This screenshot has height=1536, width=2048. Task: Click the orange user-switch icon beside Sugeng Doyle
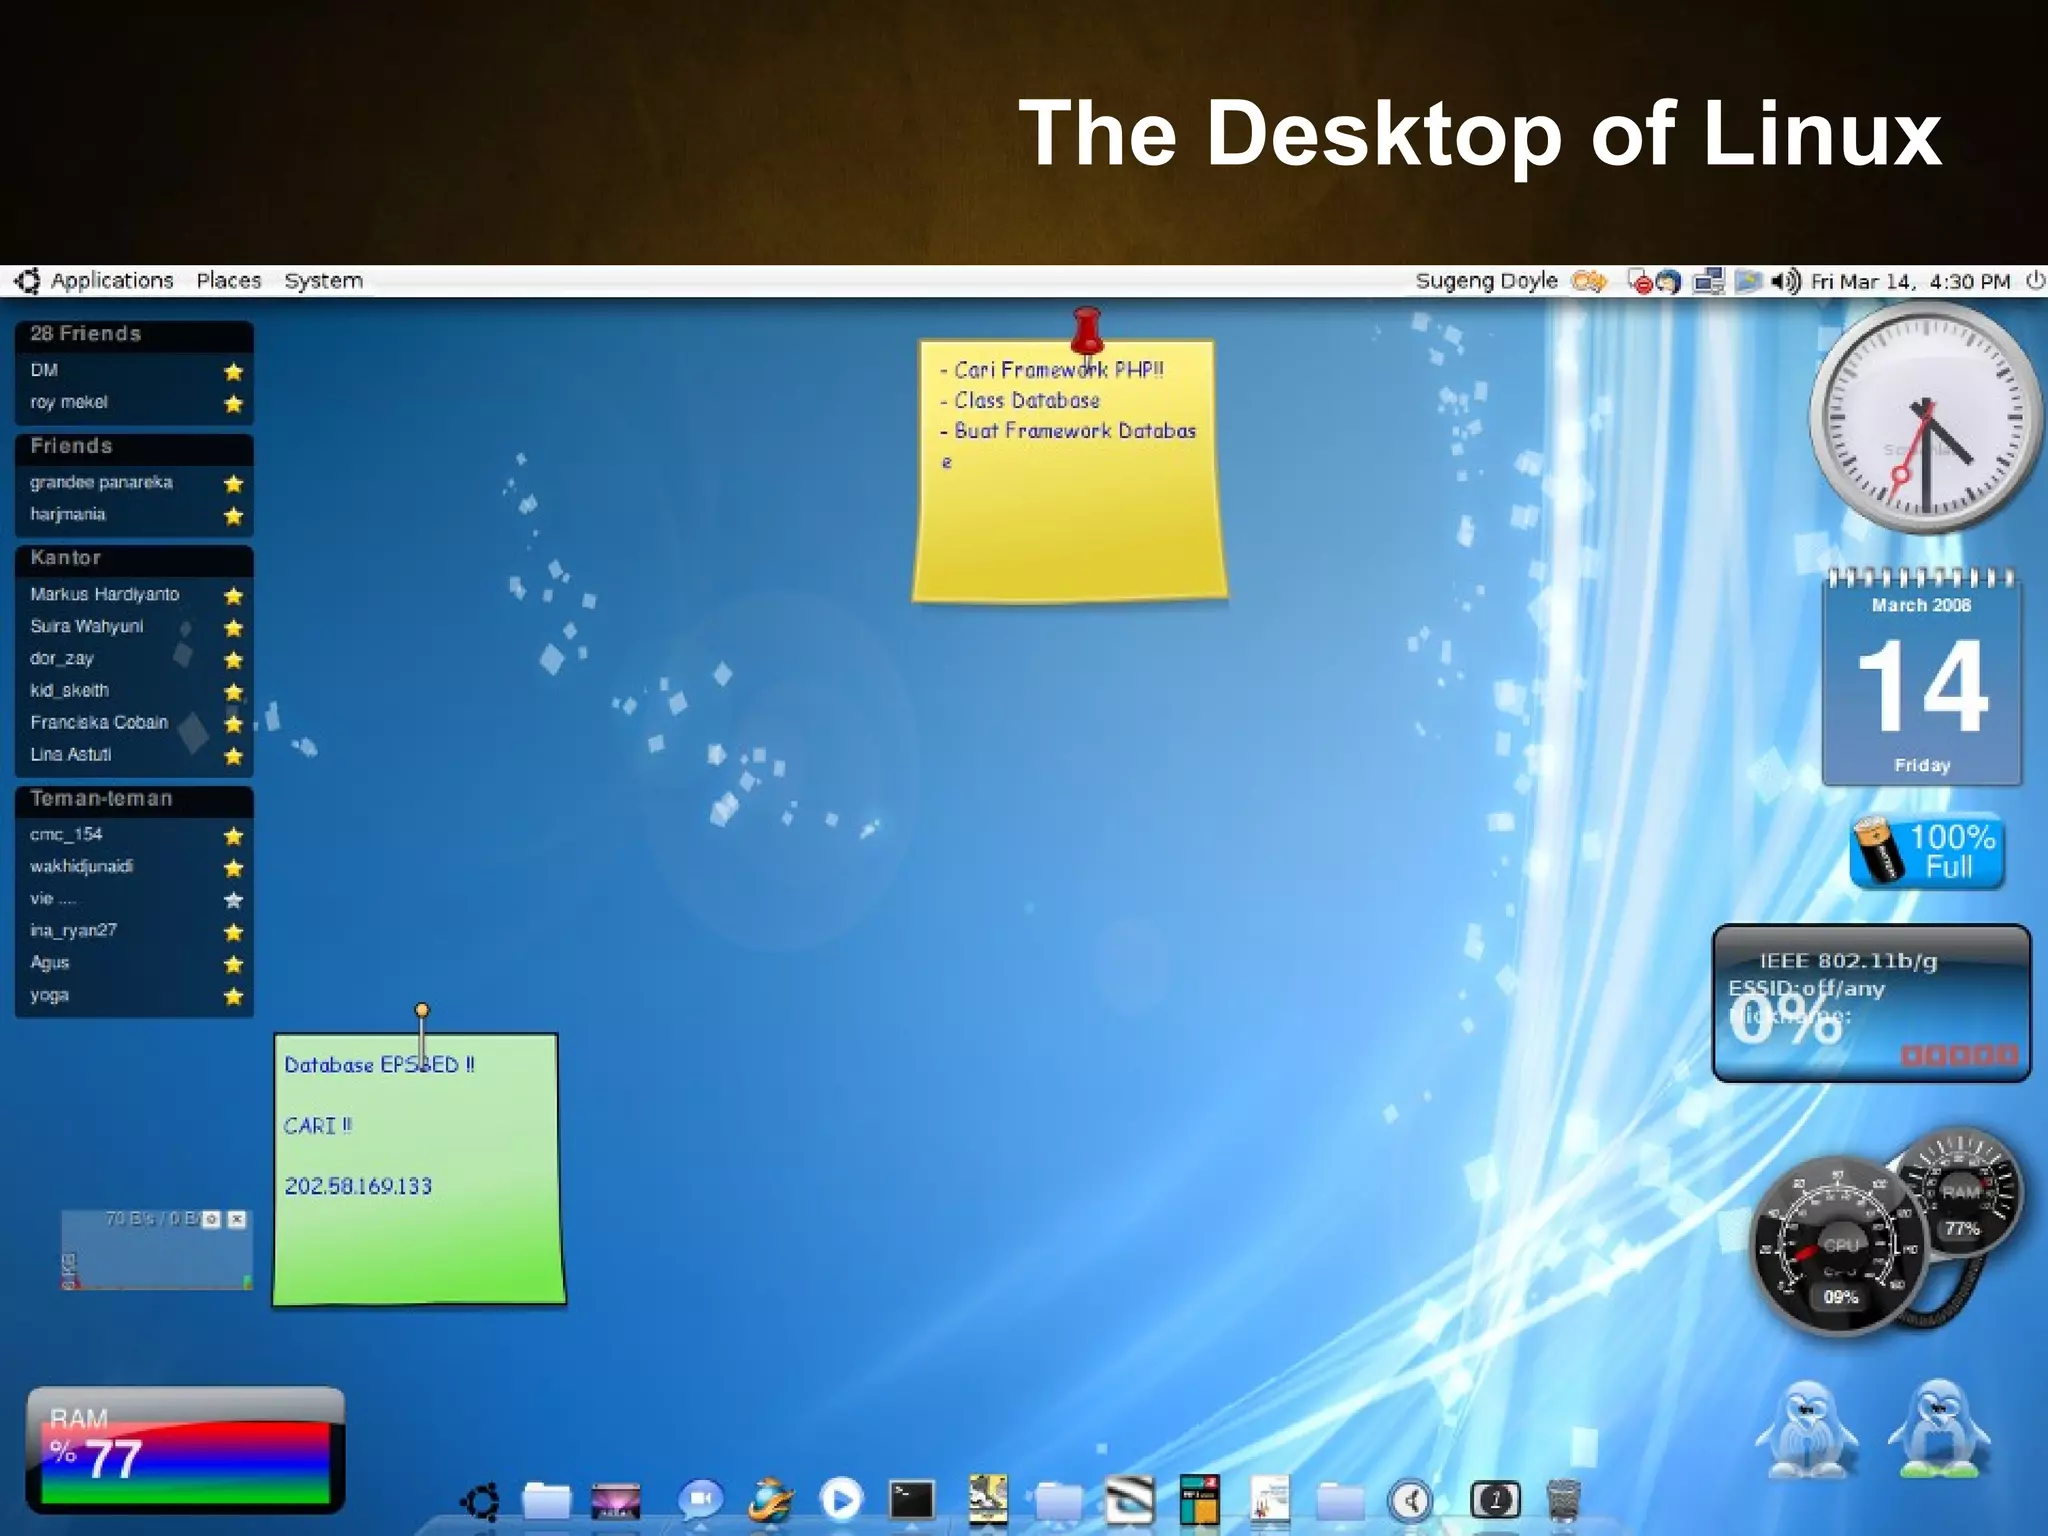click(1589, 282)
